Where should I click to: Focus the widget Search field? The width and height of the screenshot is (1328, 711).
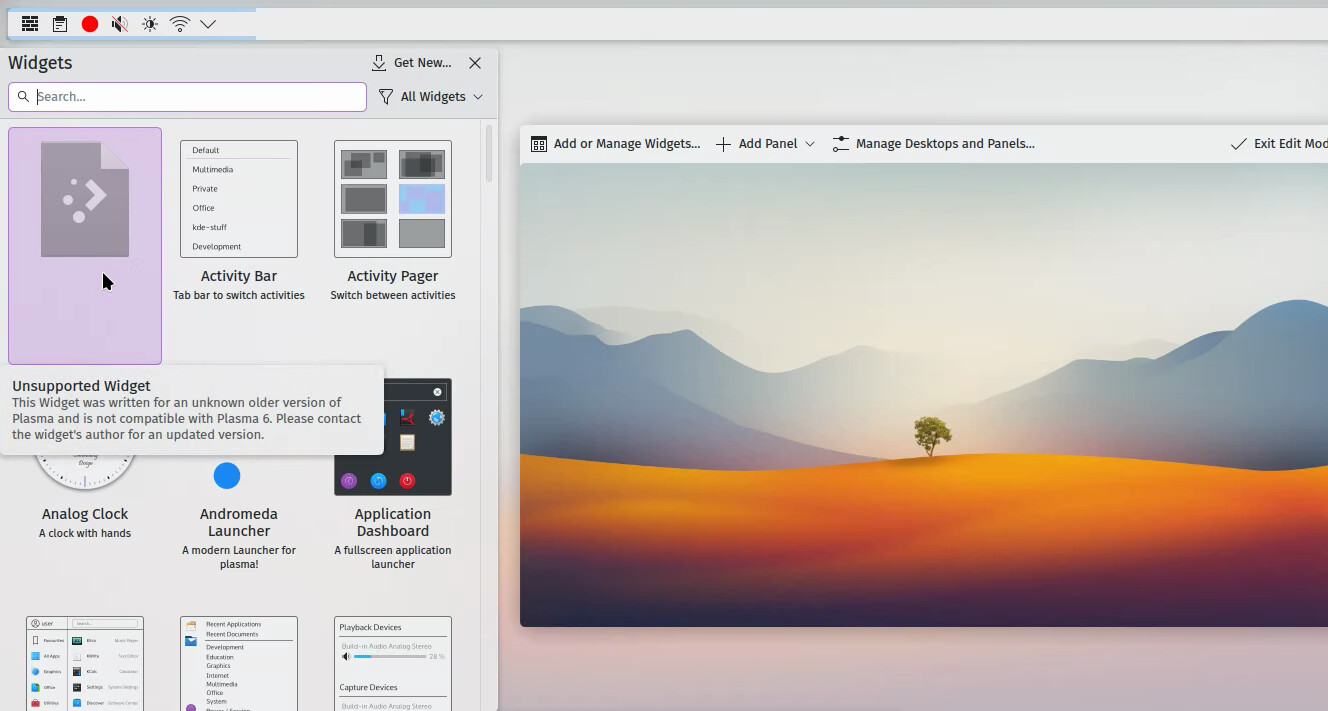(190, 97)
